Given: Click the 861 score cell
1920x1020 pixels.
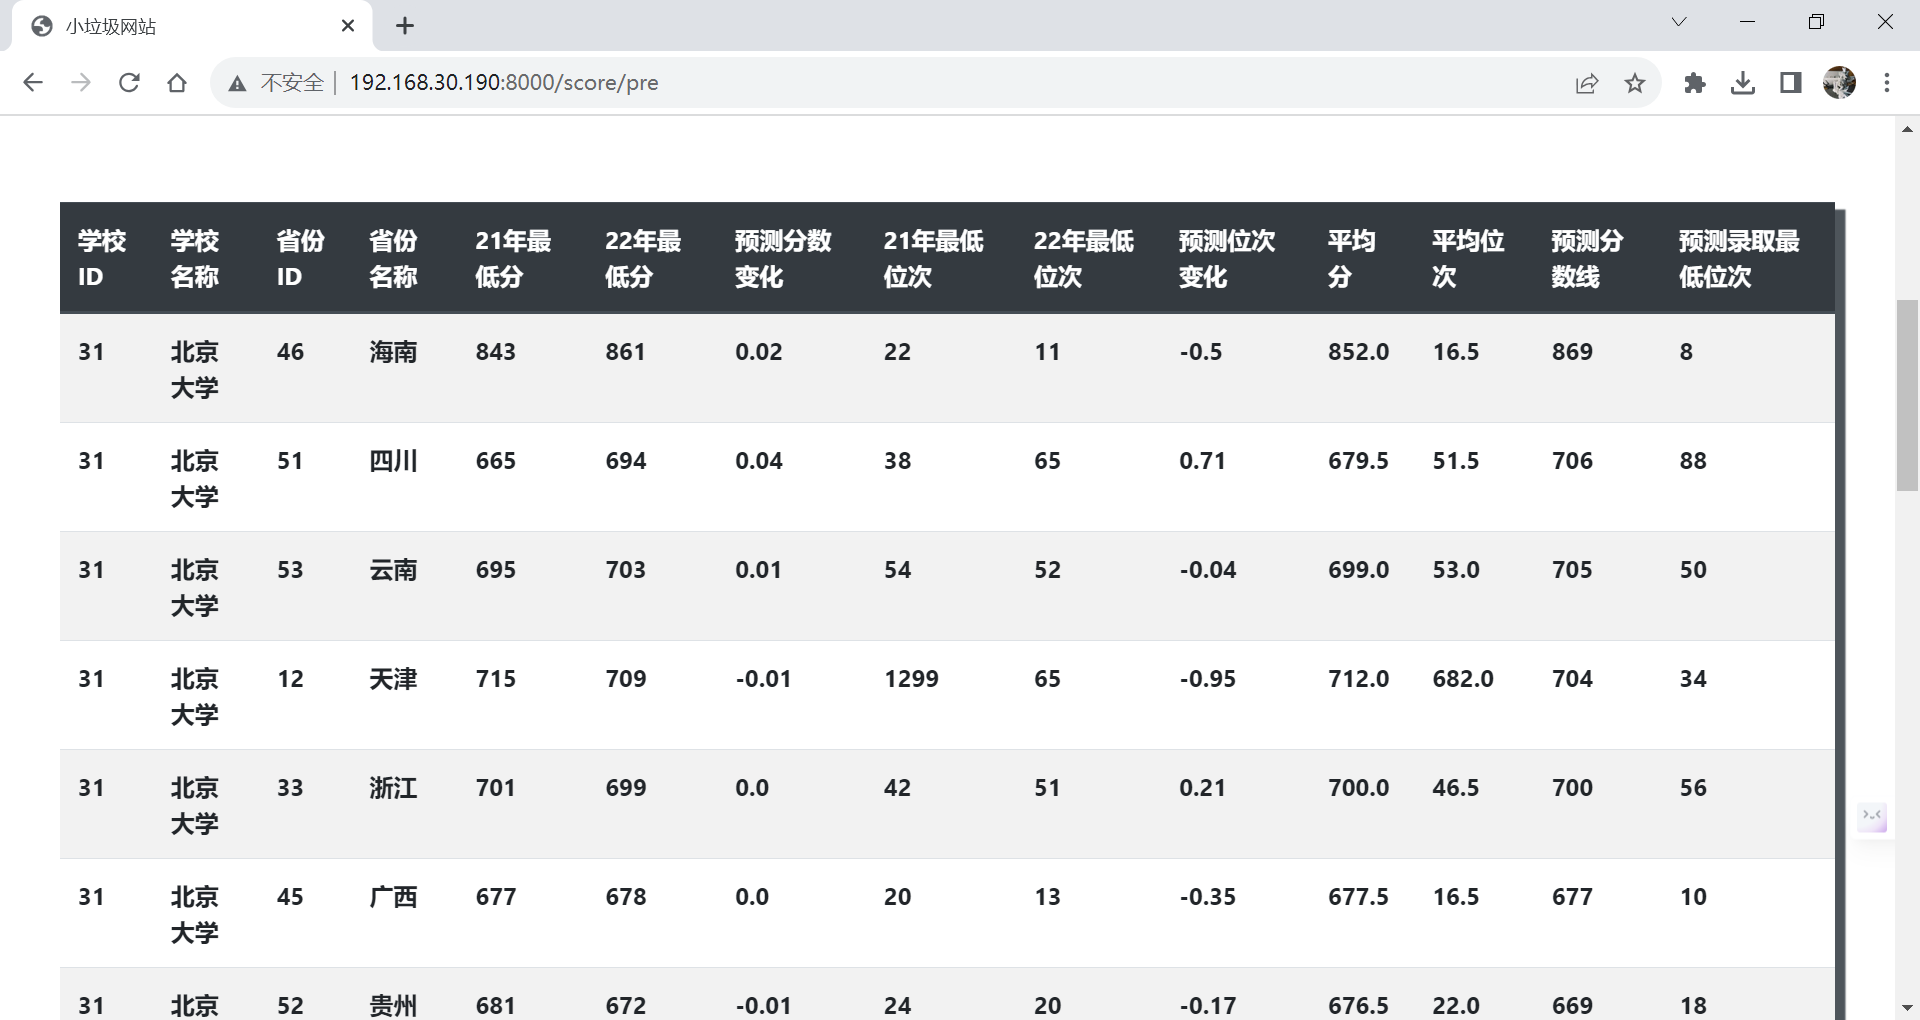Looking at the screenshot, I should pyautogui.click(x=626, y=352).
